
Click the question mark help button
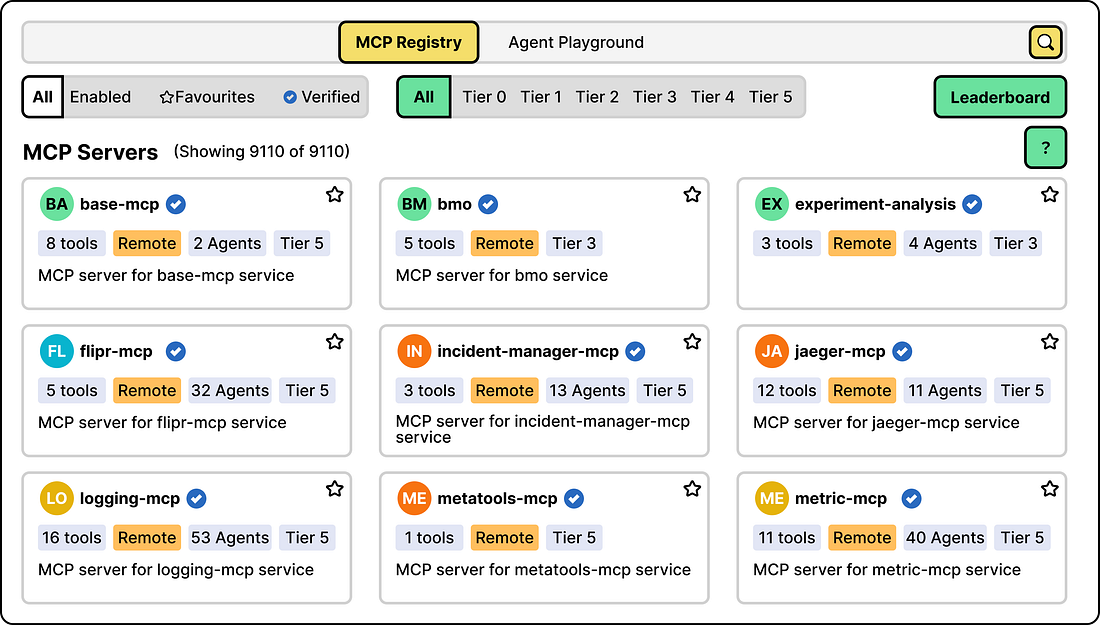click(x=1045, y=147)
